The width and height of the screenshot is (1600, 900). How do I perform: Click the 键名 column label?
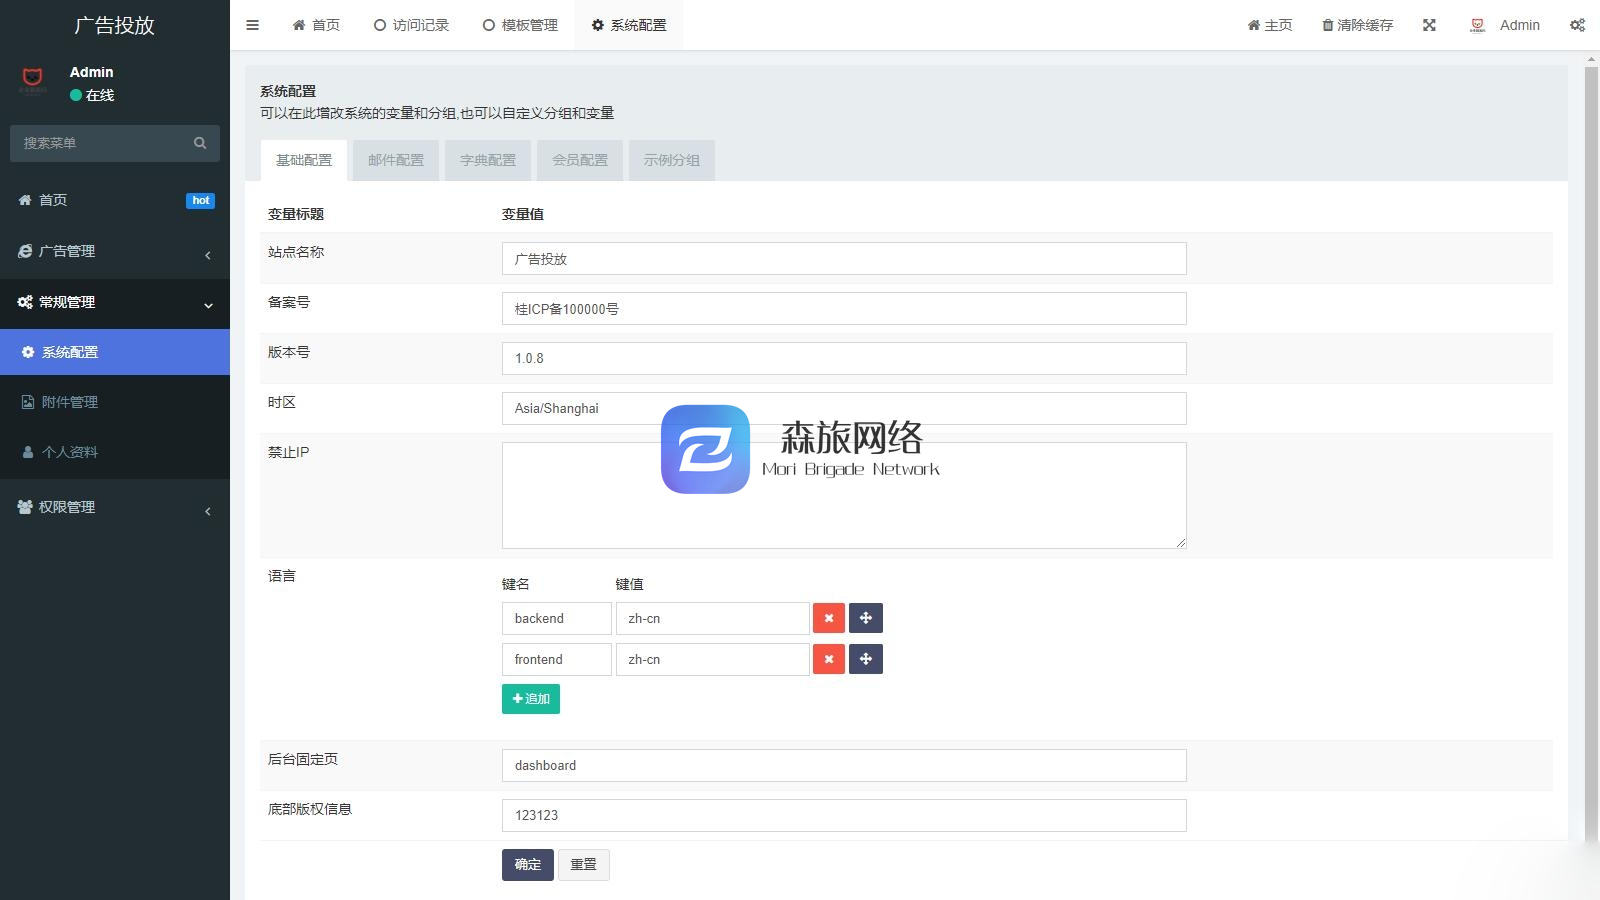pos(516,584)
